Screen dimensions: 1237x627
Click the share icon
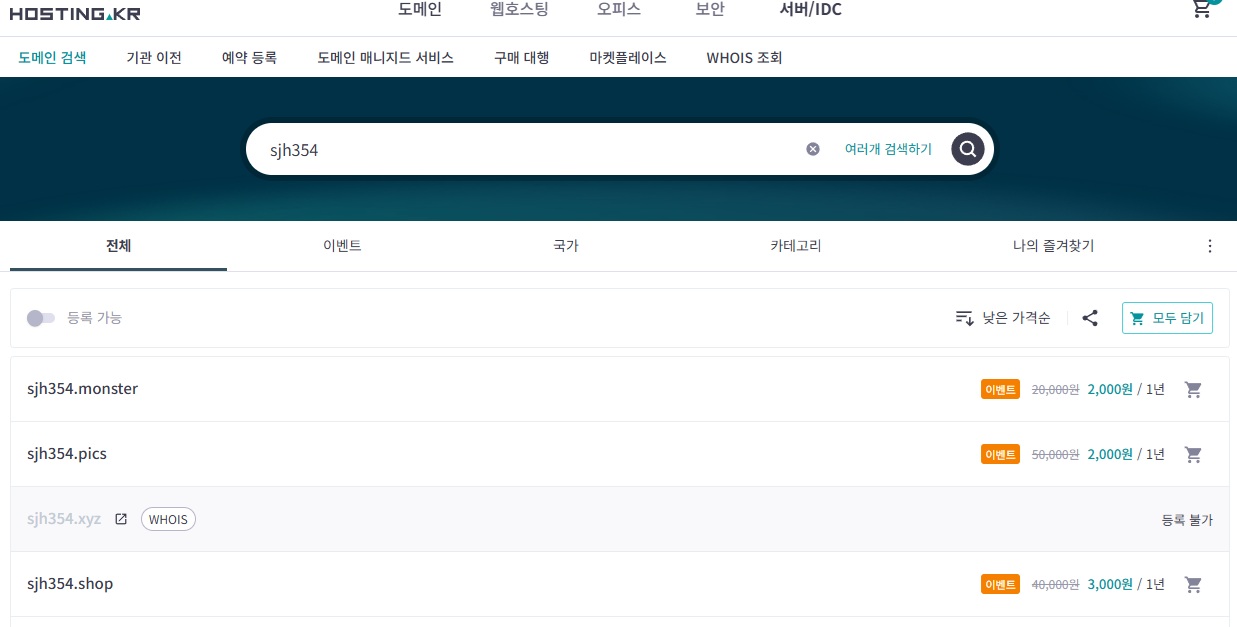coord(1090,318)
